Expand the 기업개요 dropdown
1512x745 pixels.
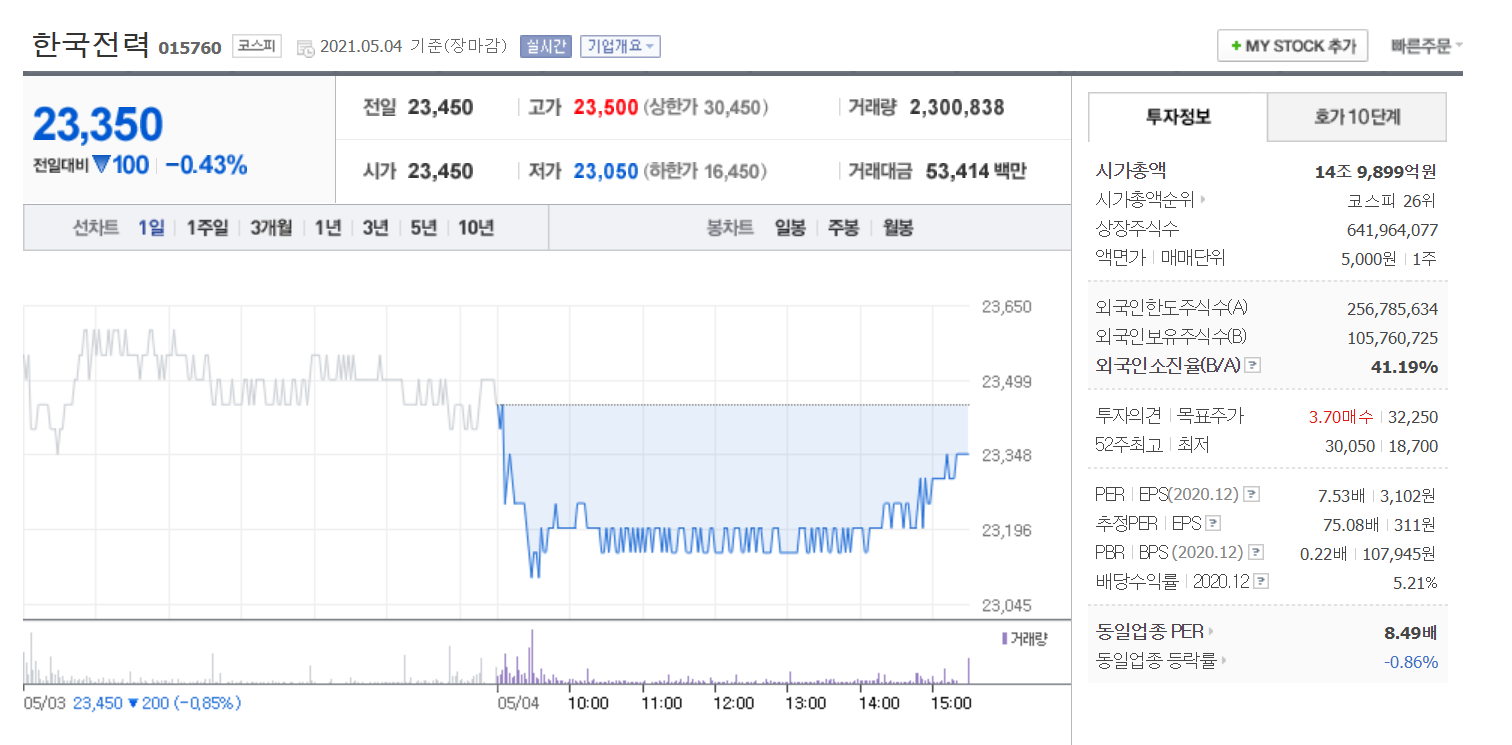point(620,46)
